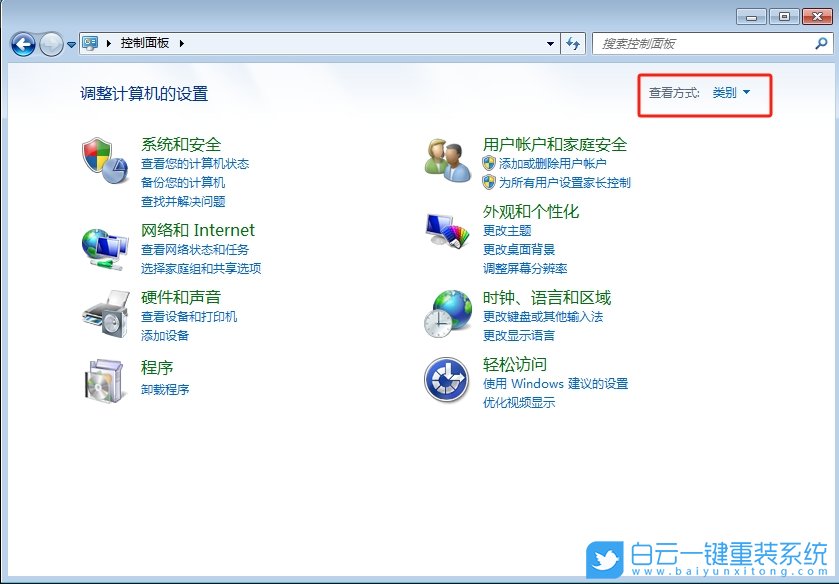Click the 程序 package icon
Screen dimensions: 839x584
tap(105, 380)
